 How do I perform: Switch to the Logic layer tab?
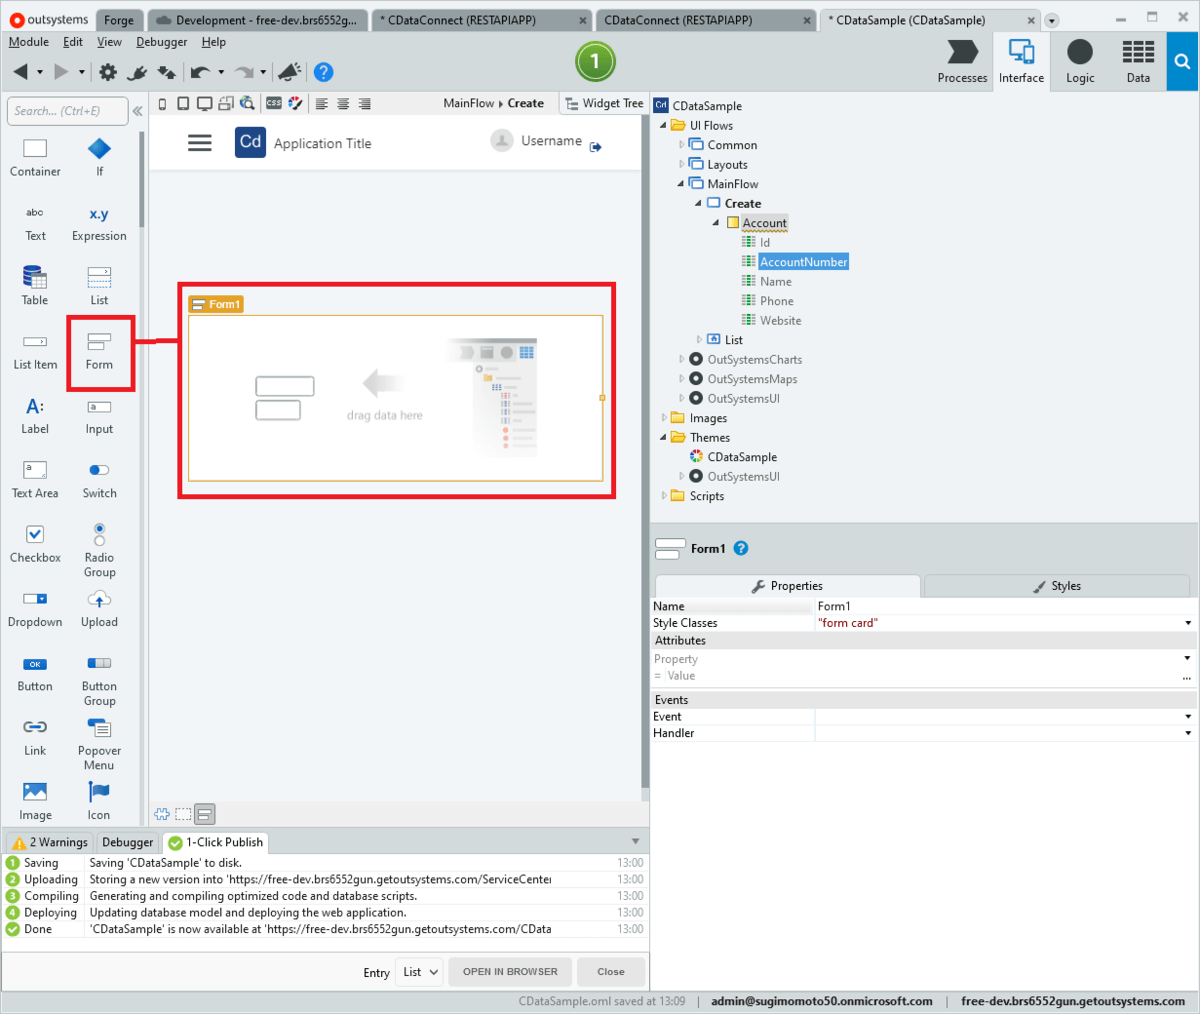[1080, 62]
